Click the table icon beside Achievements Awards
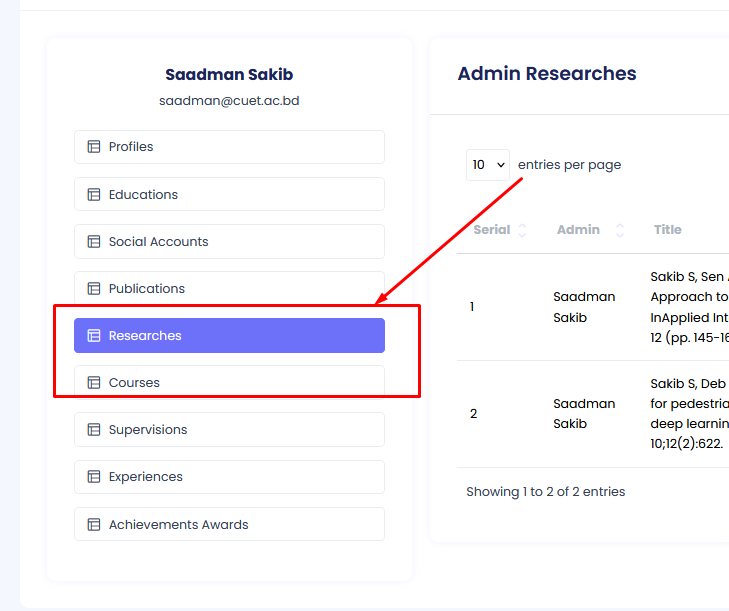This screenshot has width=729, height=611. pyautogui.click(x=94, y=525)
